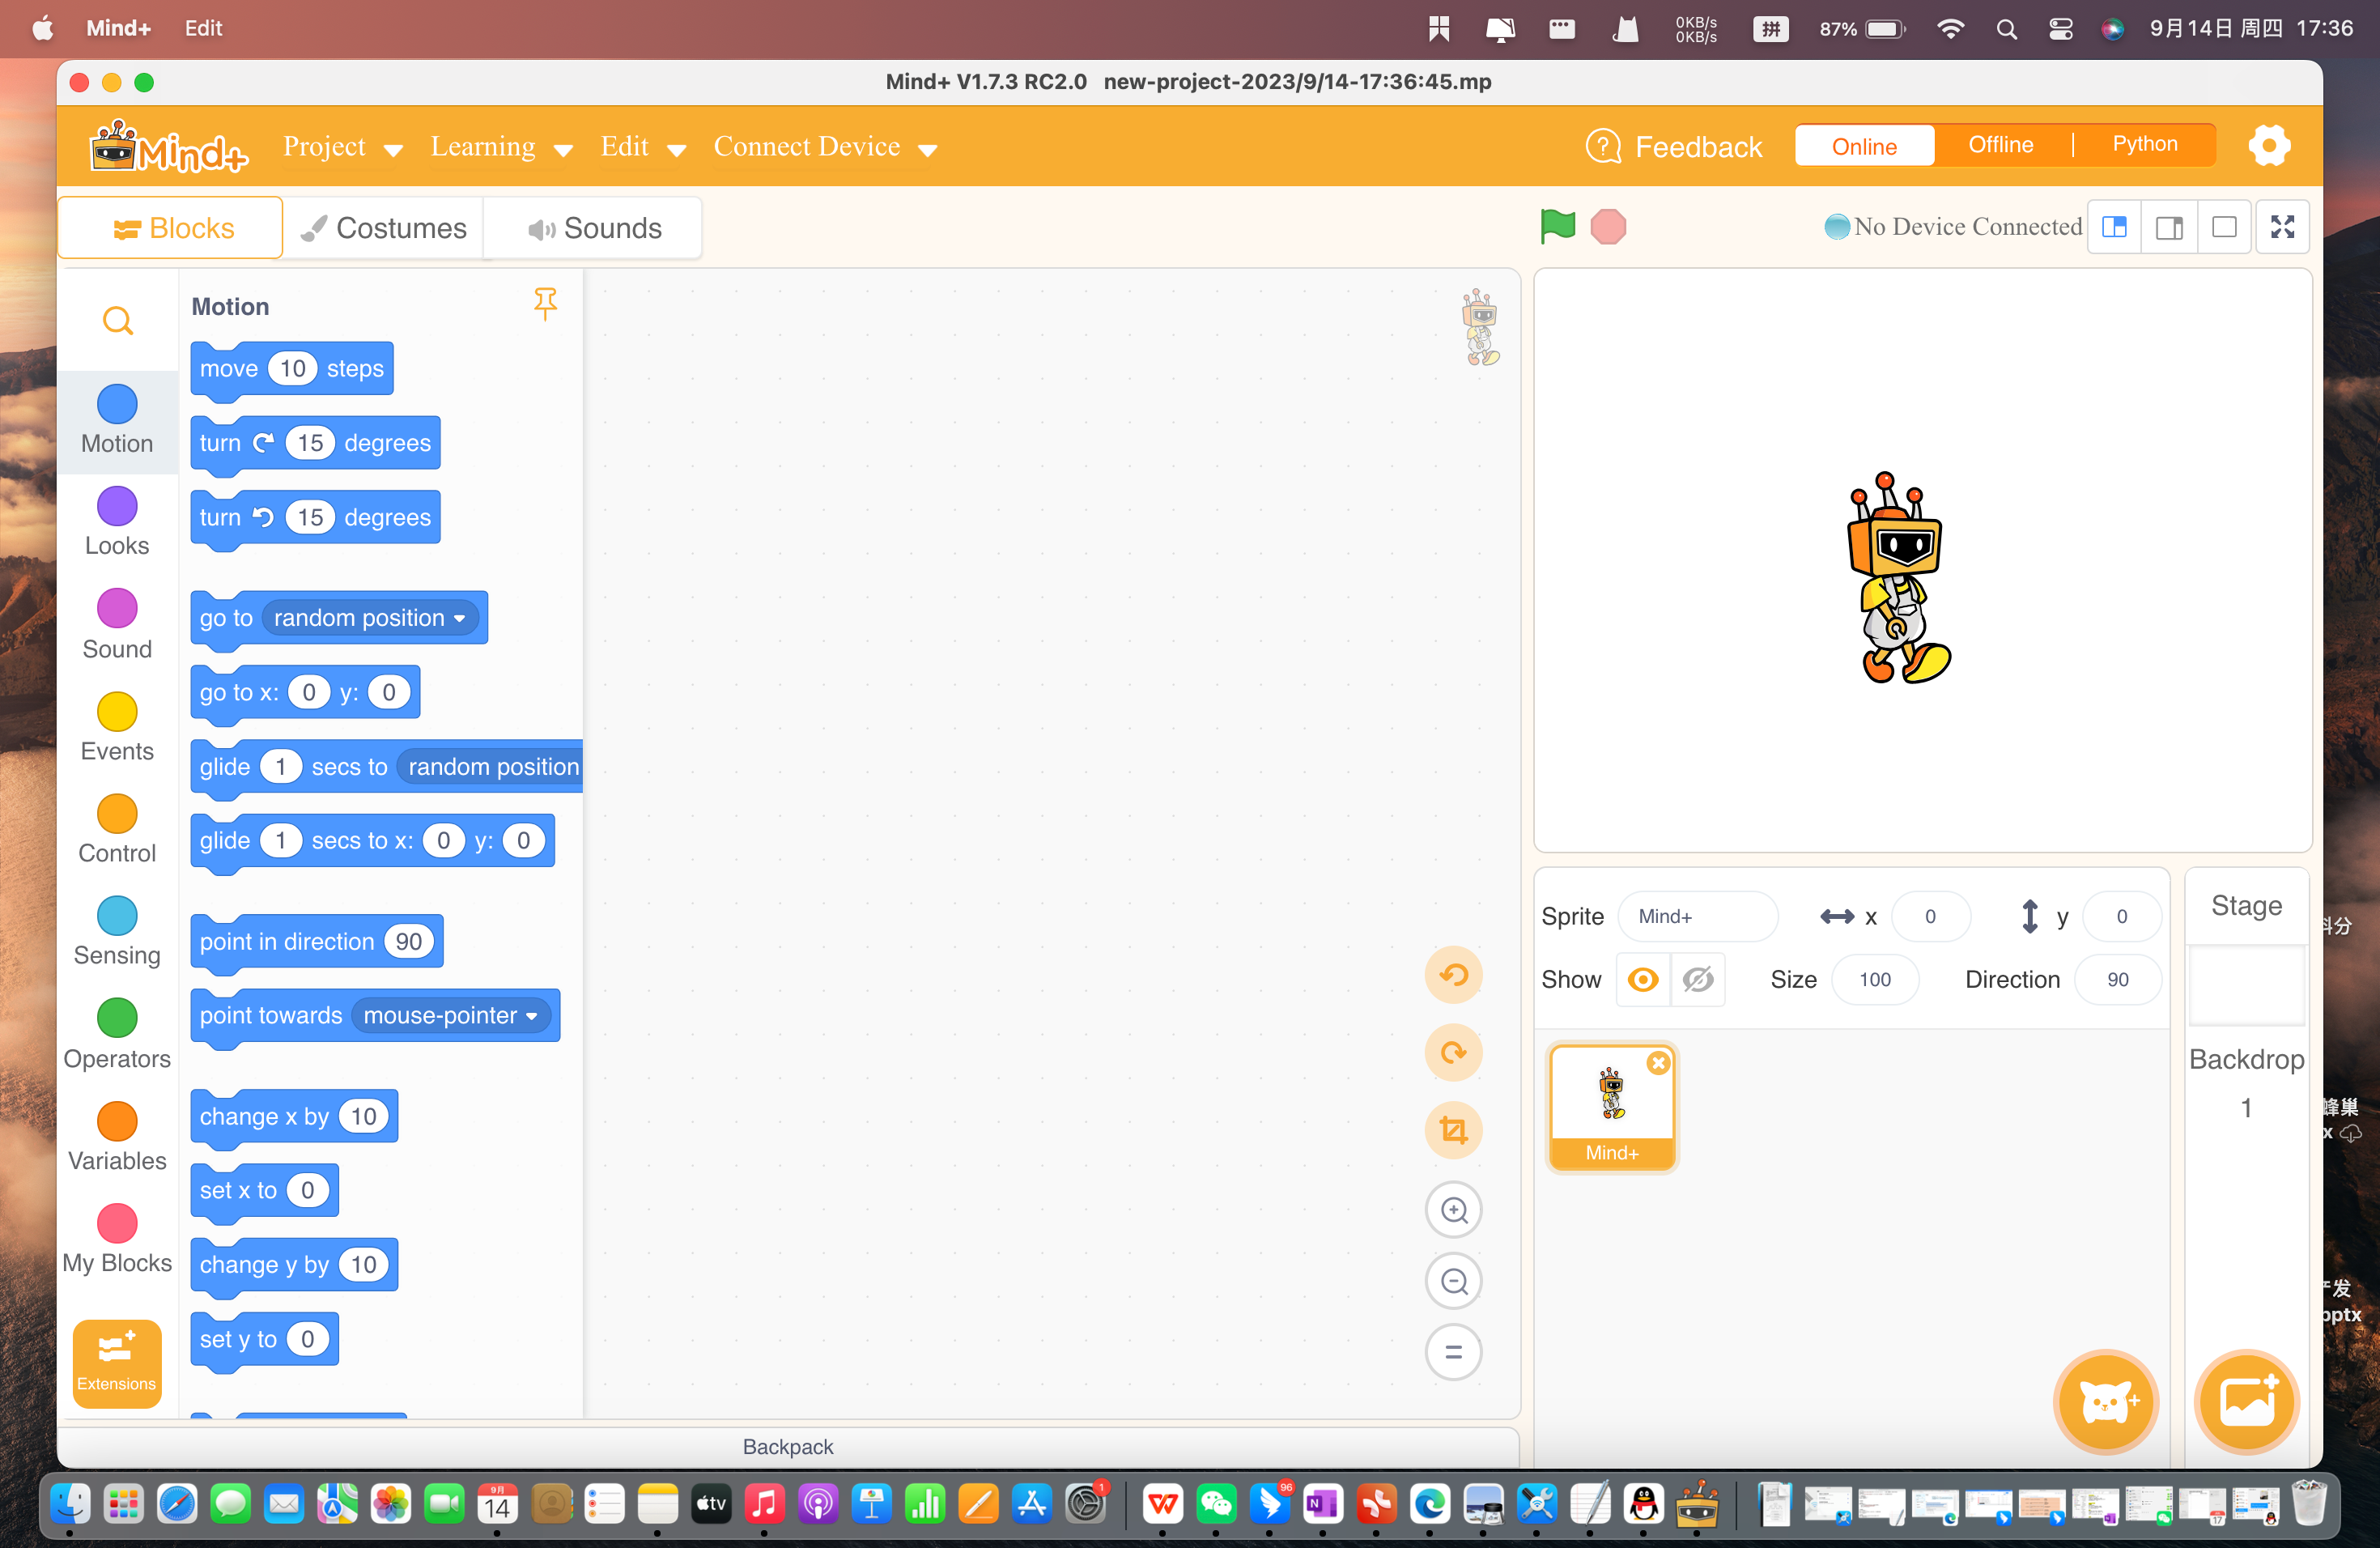2380x1548 pixels.
Task: Select the Sensing block category
Action: tap(116, 930)
